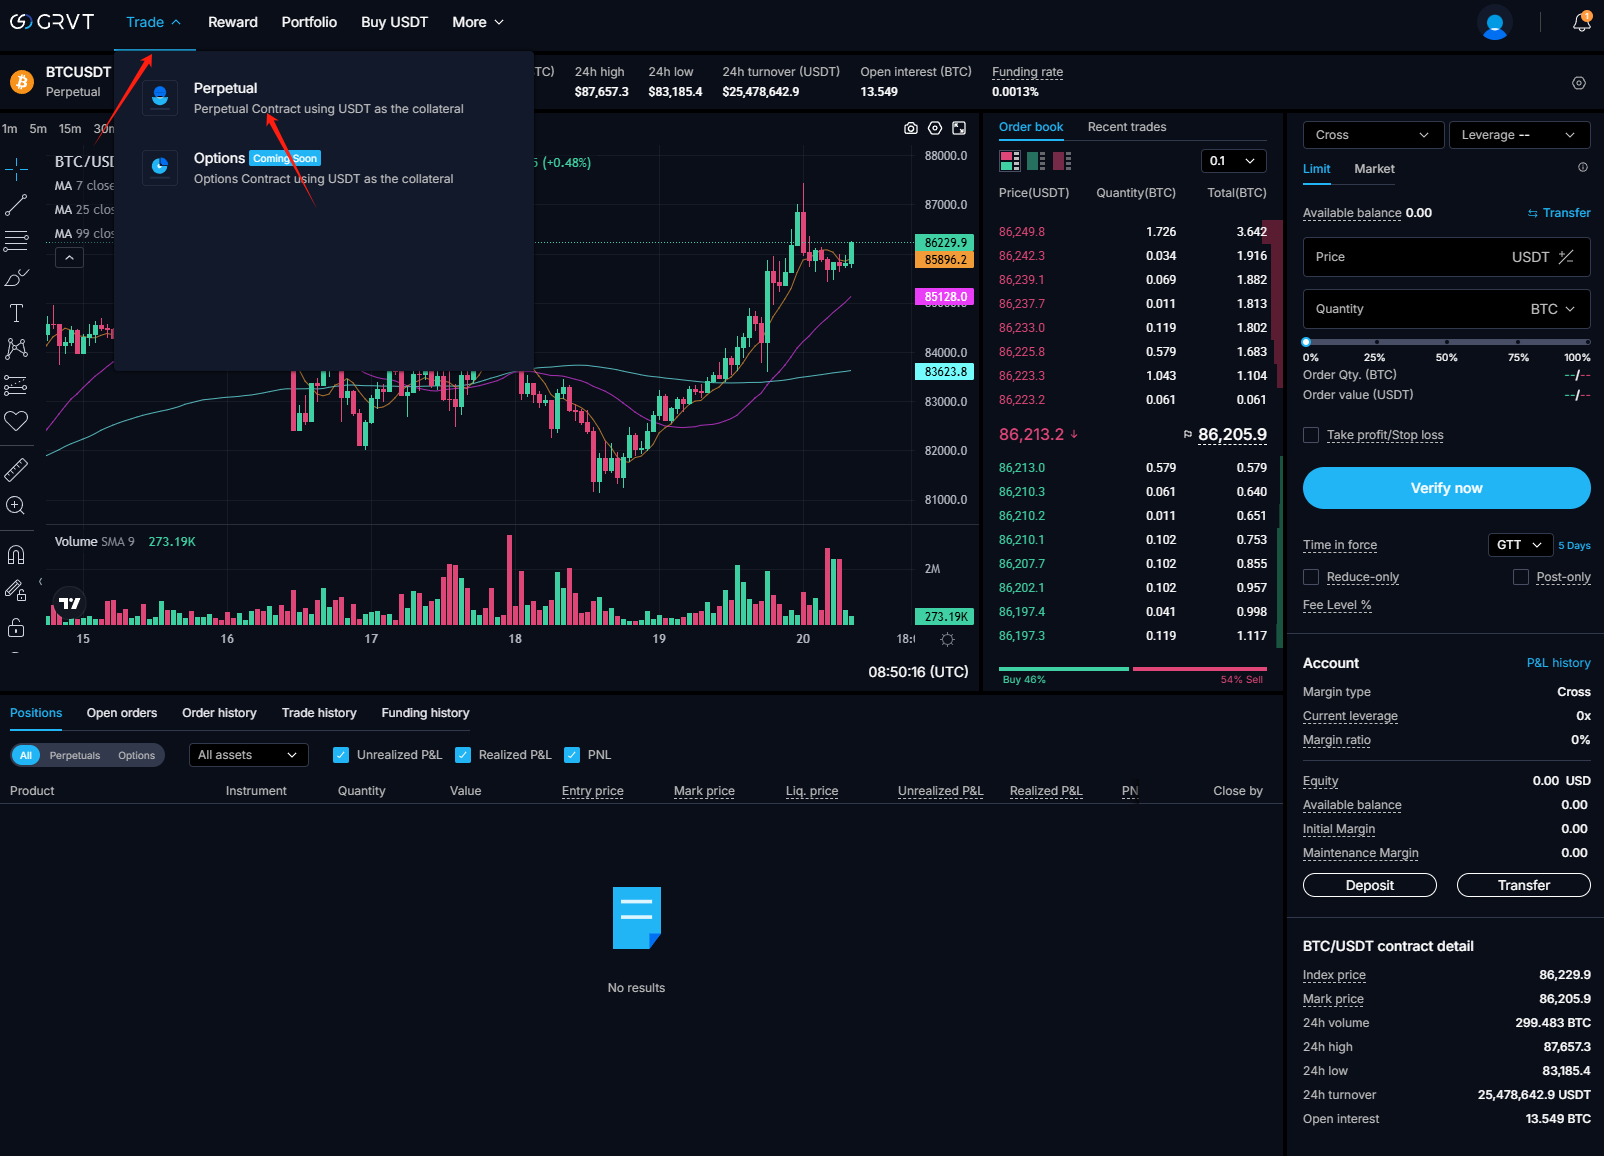Set order size slider to 50%
The height and width of the screenshot is (1156, 1604).
[x=1447, y=342]
